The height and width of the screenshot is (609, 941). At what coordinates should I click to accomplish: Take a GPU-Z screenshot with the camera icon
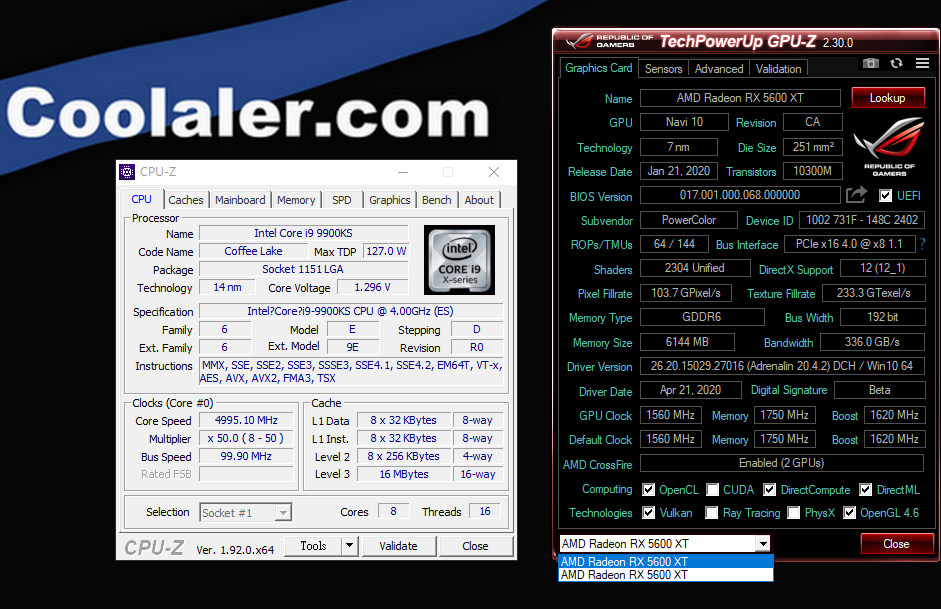(870, 64)
